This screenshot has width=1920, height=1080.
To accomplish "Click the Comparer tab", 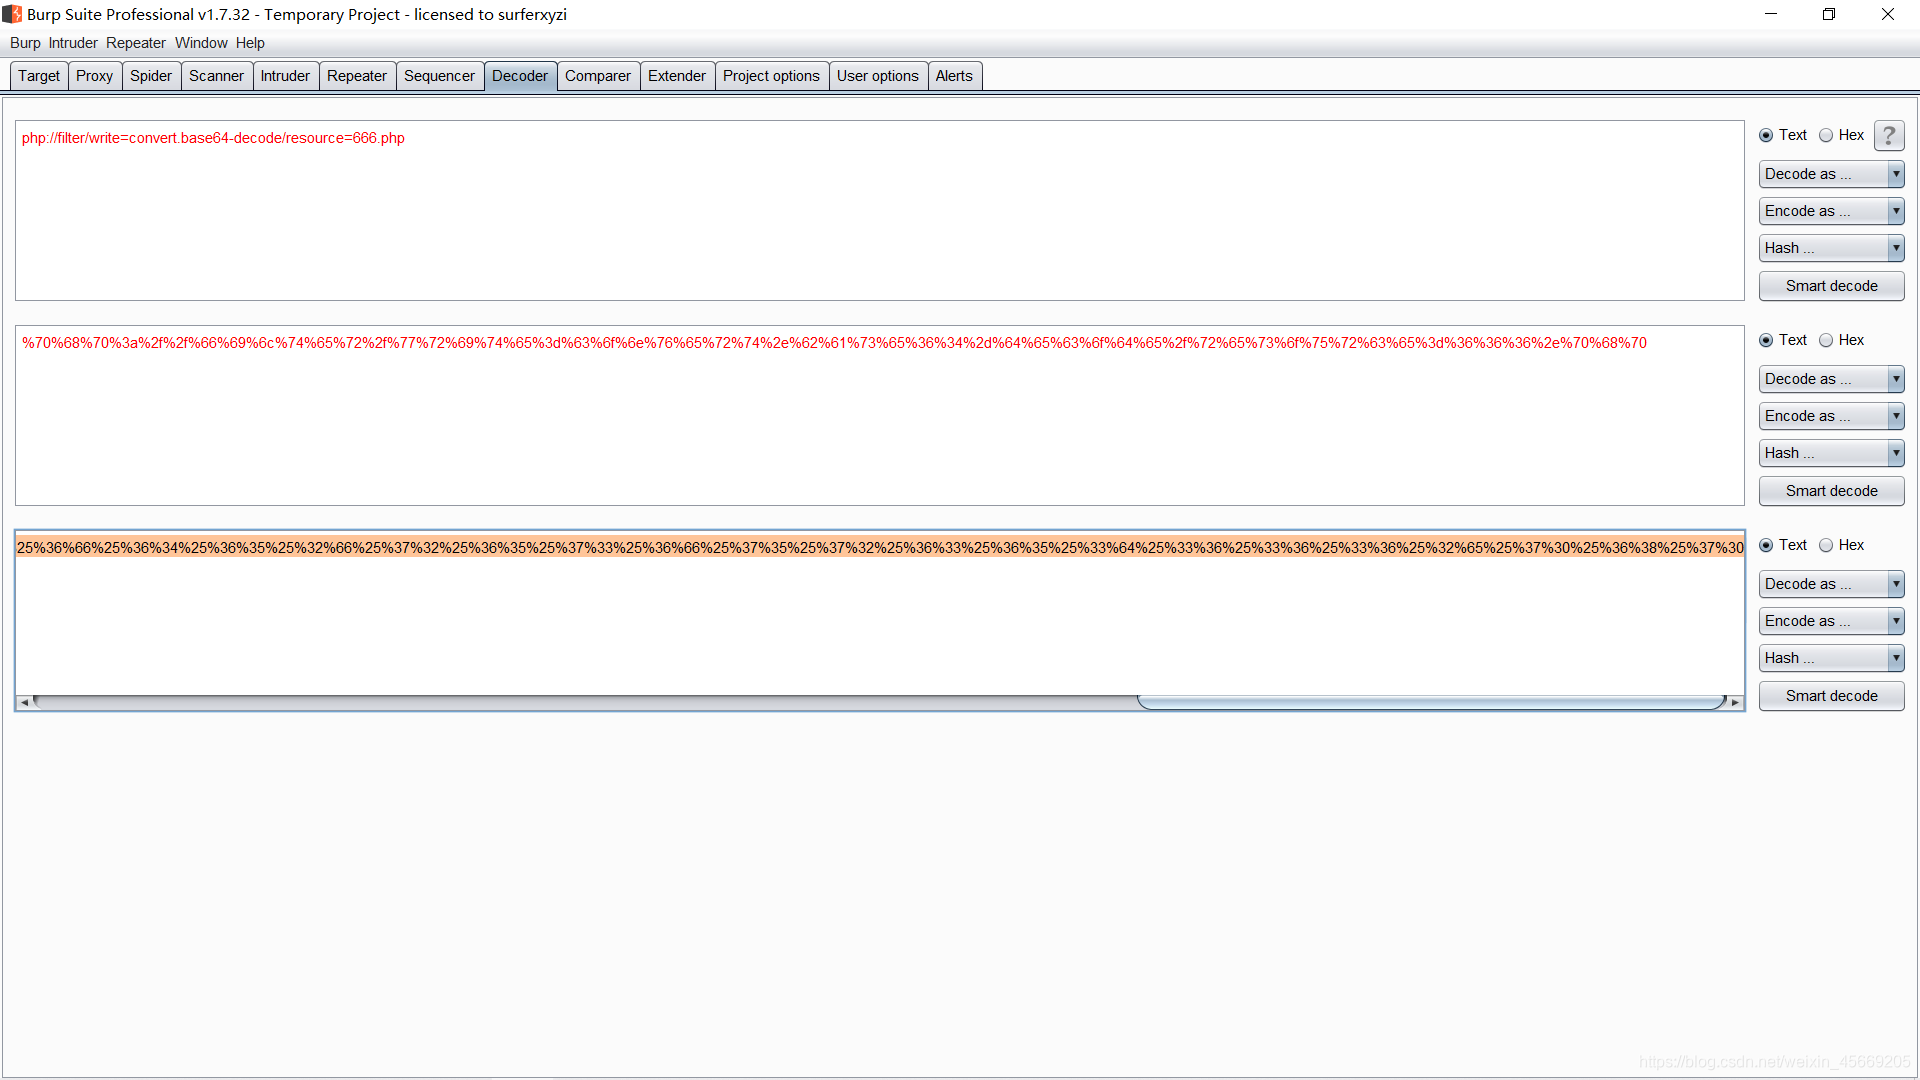I will click(596, 75).
